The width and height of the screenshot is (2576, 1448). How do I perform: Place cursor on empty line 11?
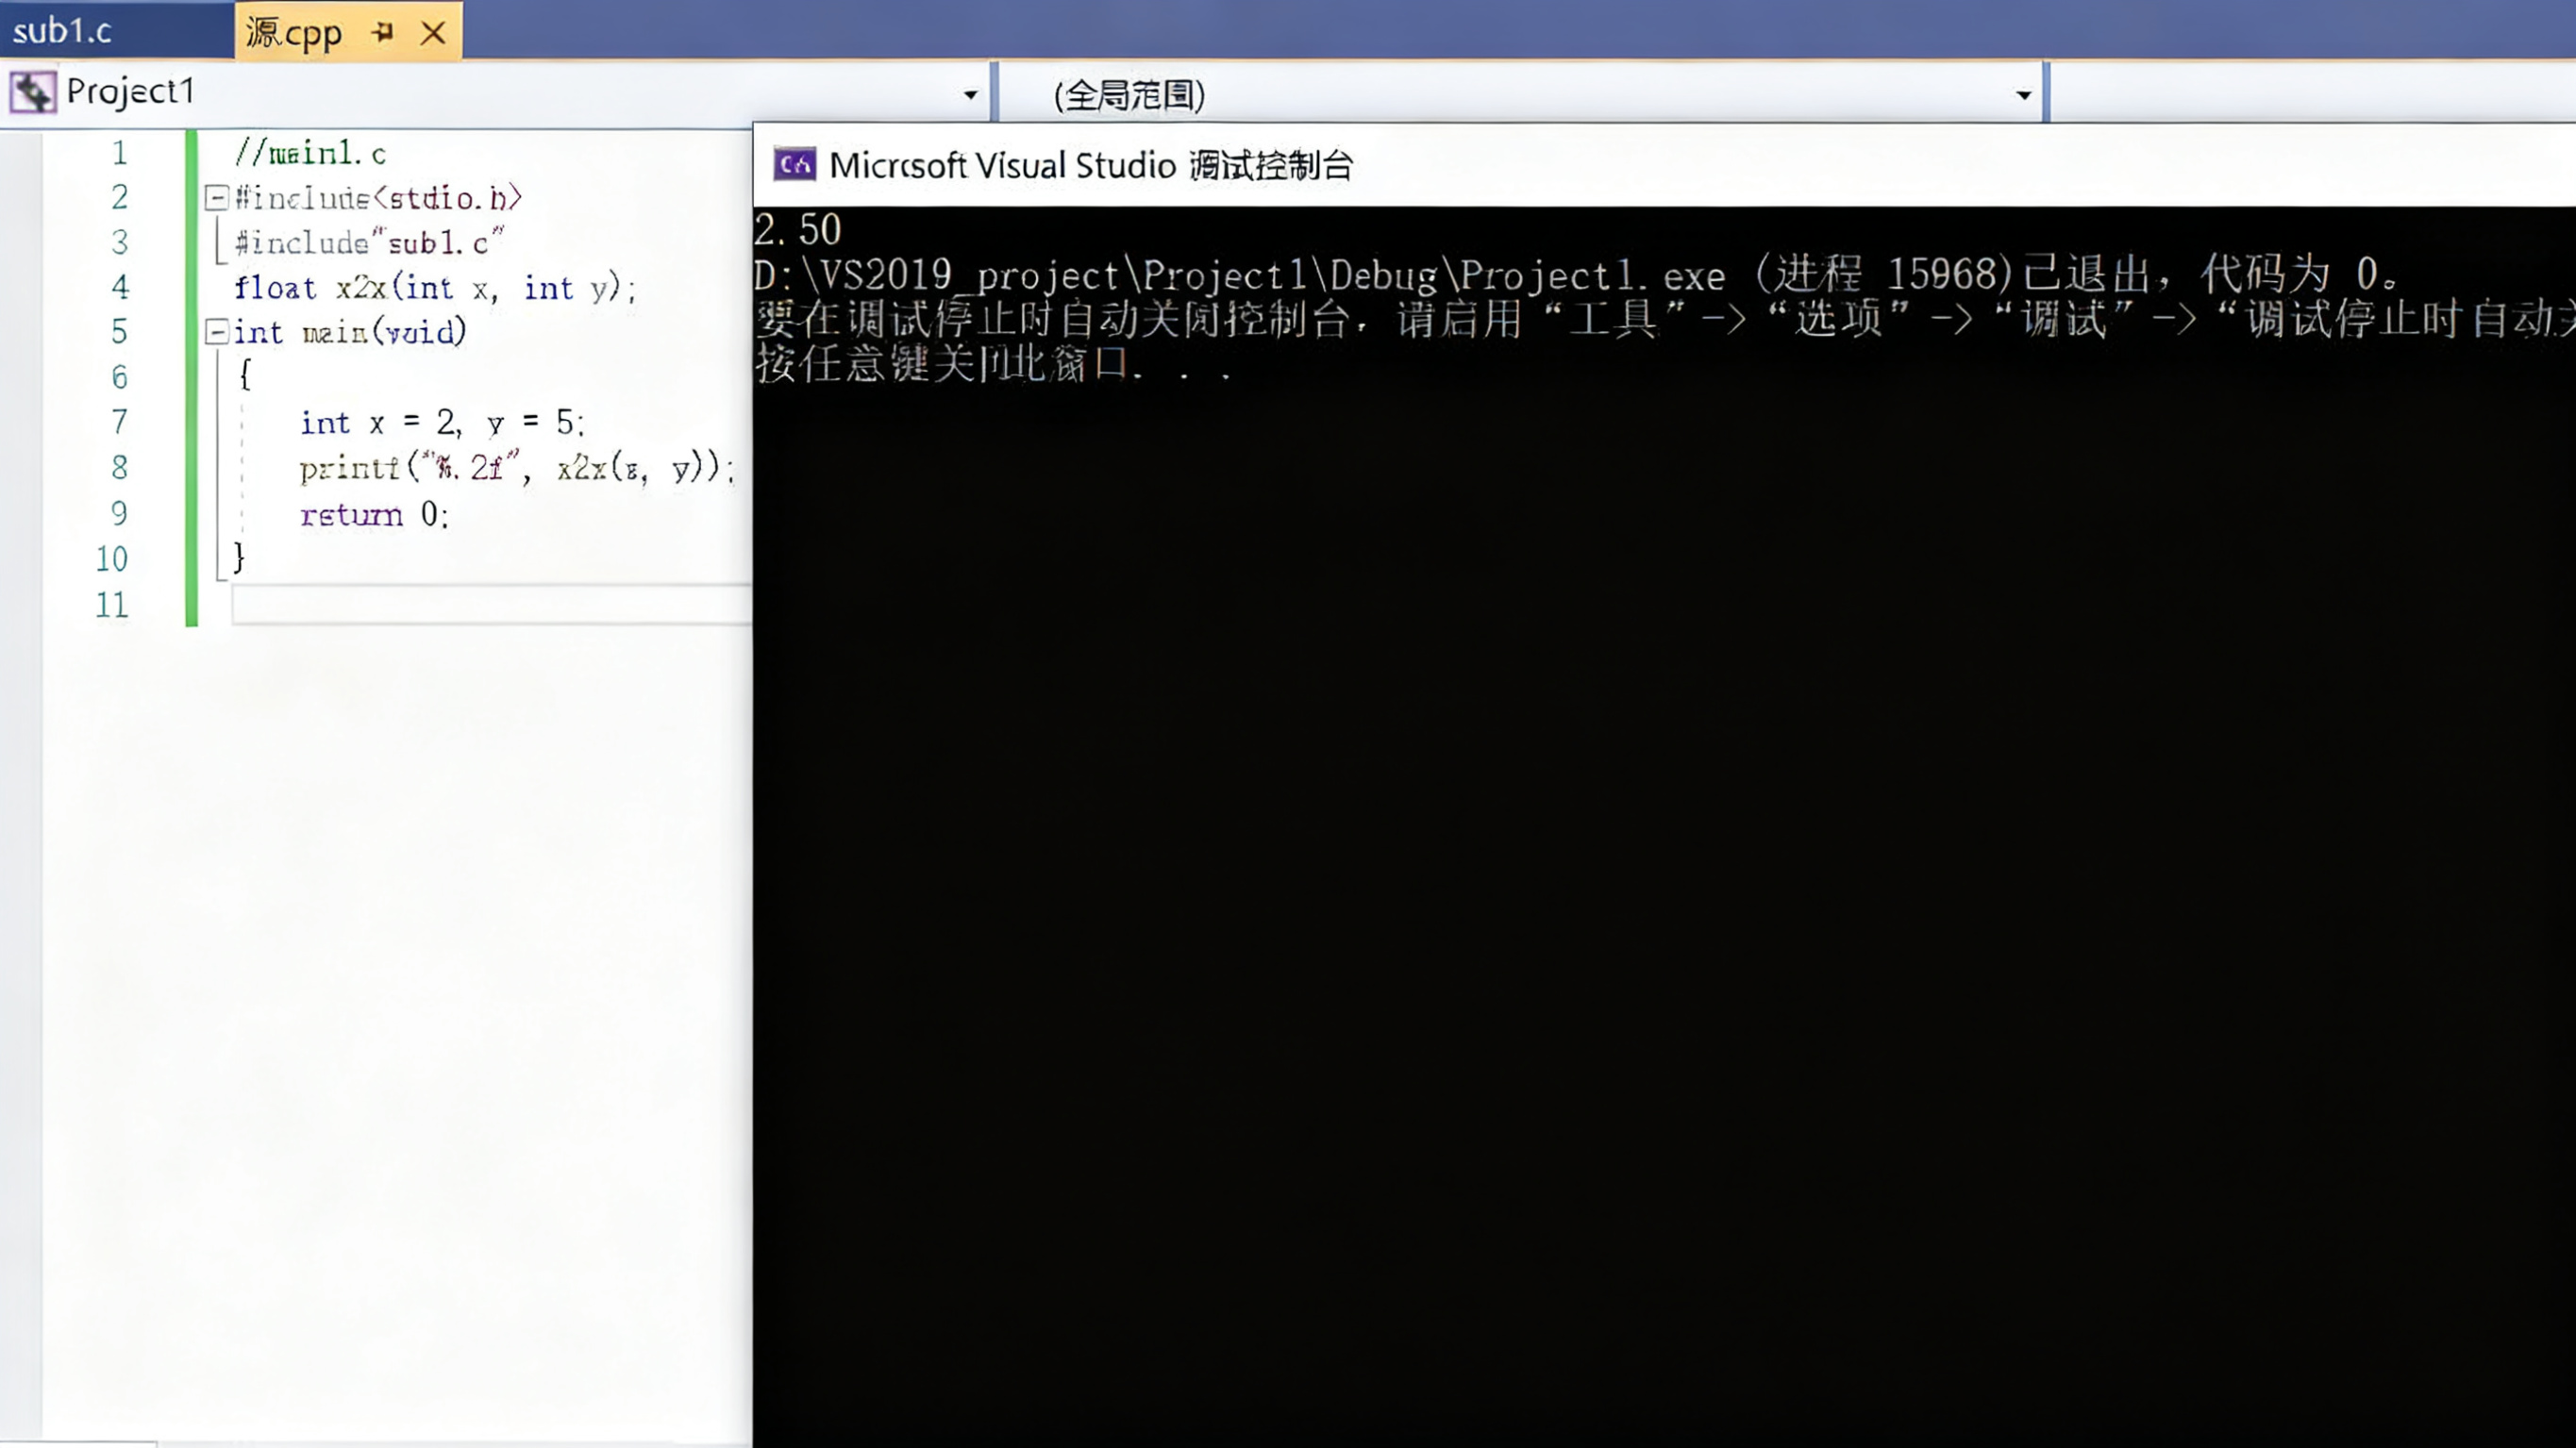point(490,605)
